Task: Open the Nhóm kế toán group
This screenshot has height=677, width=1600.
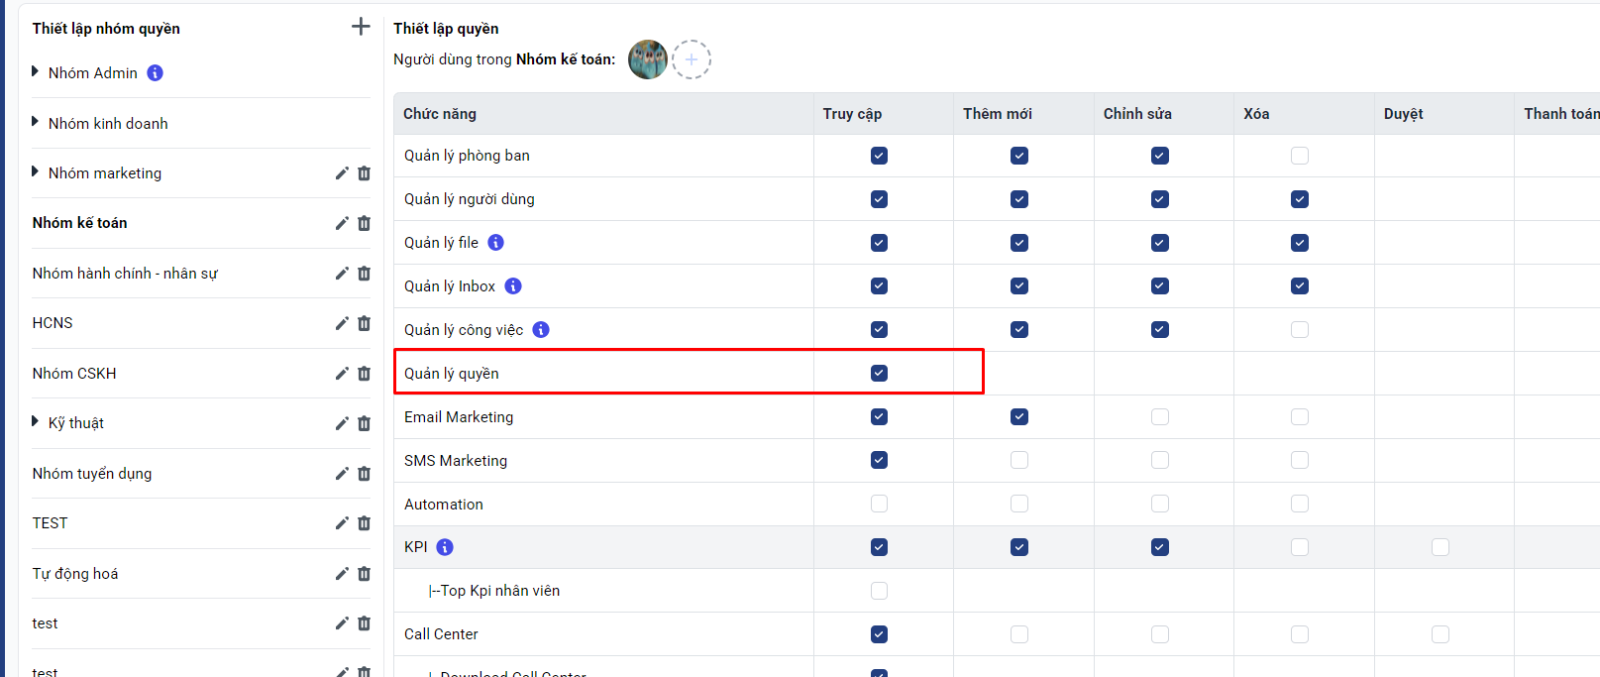Action: pyautogui.click(x=80, y=223)
